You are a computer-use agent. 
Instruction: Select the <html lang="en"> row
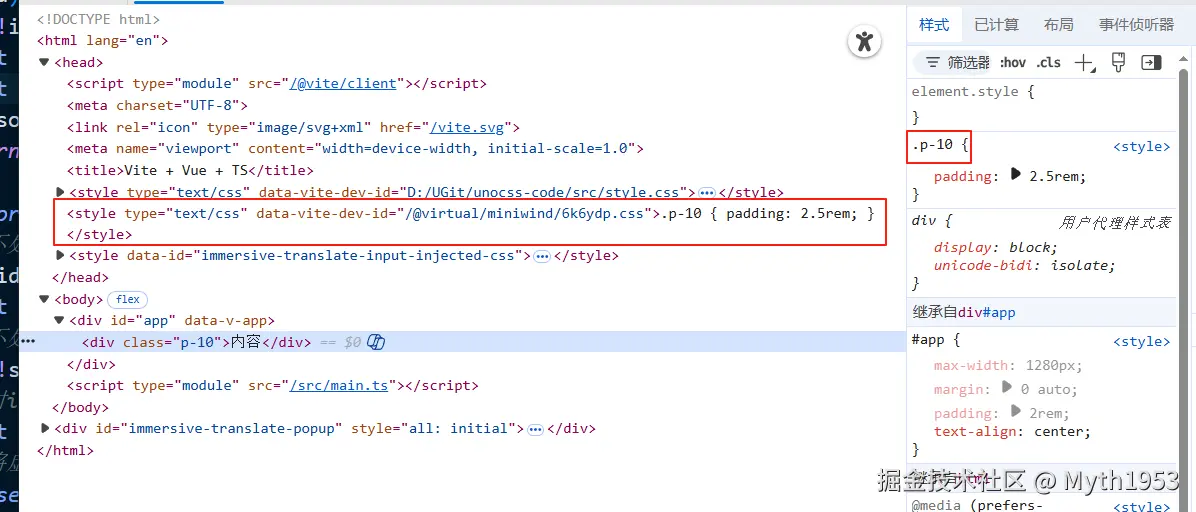click(102, 40)
